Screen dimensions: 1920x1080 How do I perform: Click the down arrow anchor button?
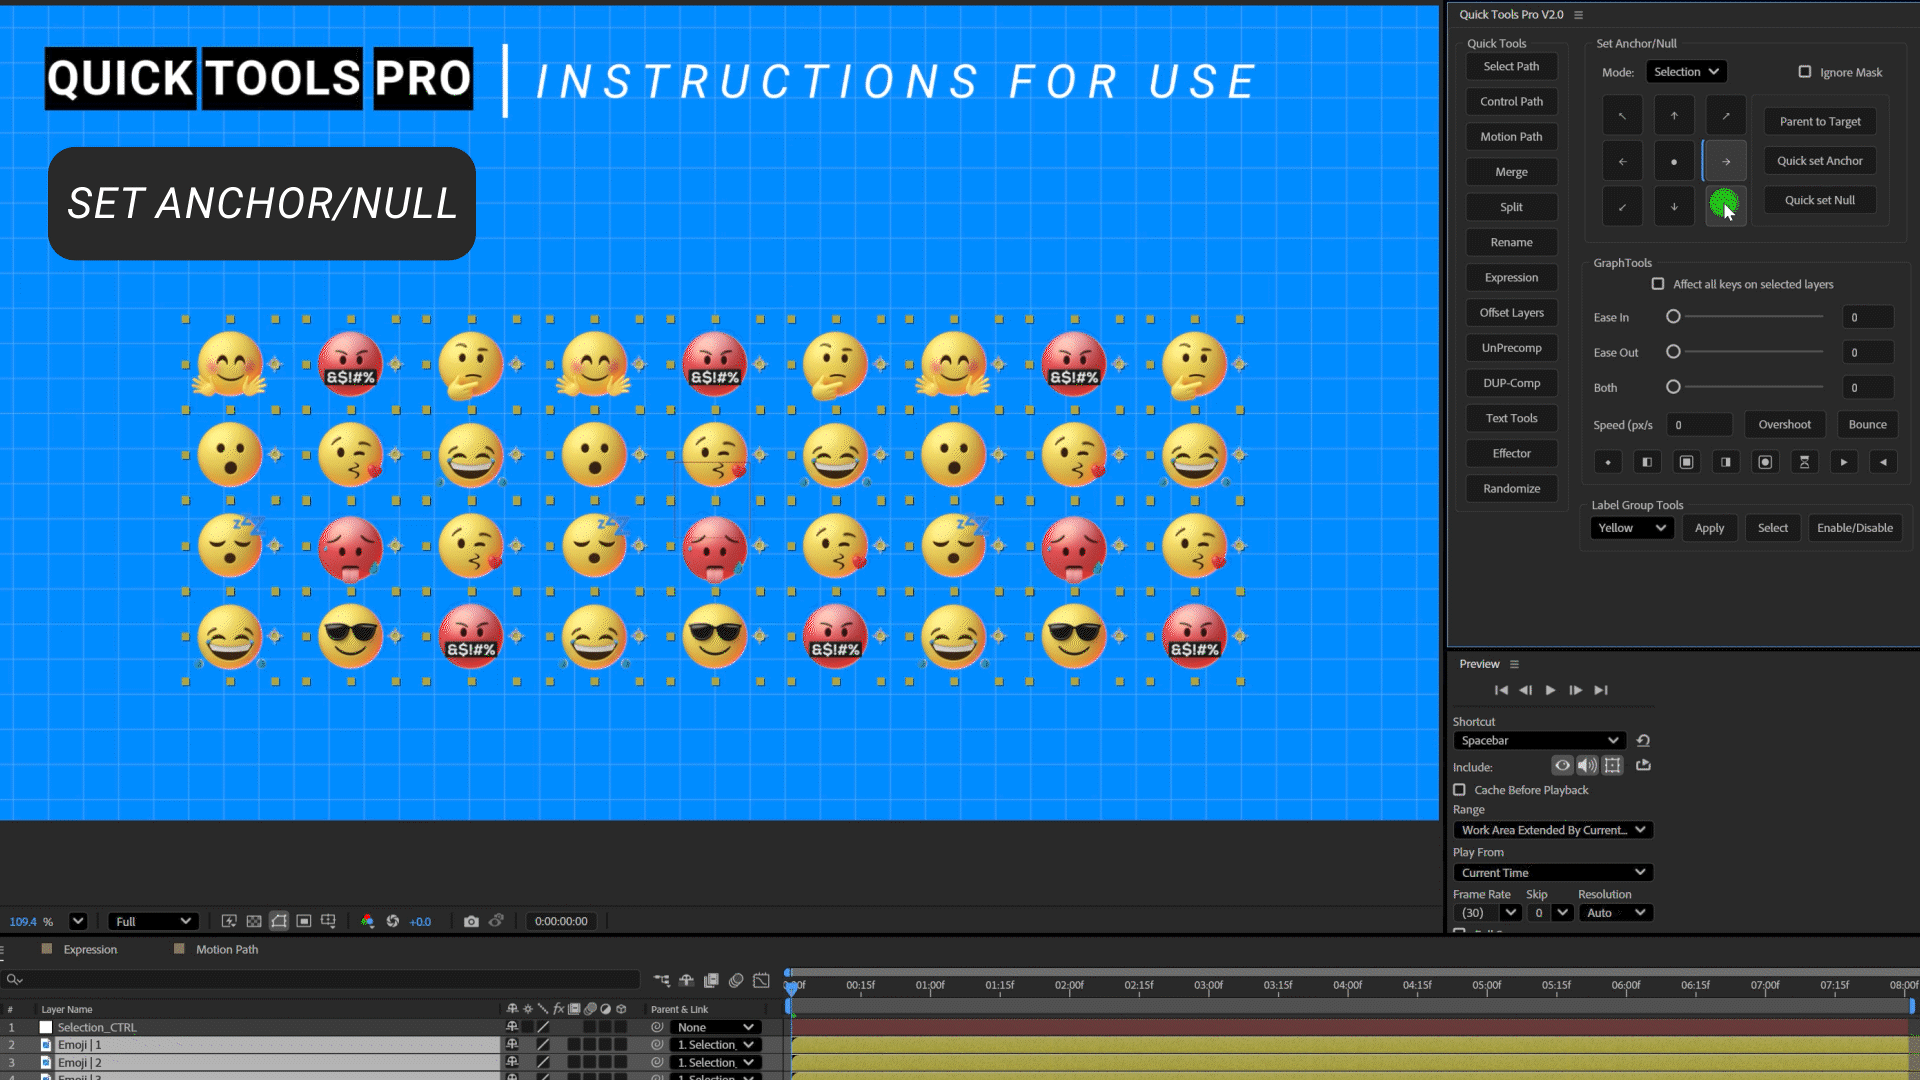pos(1674,207)
